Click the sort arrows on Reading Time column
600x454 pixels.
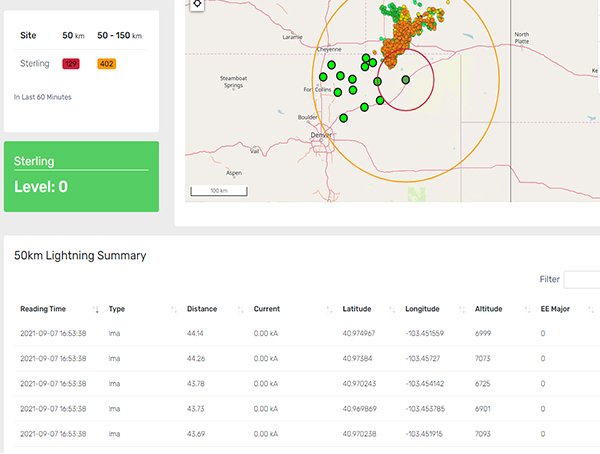[x=96, y=309]
